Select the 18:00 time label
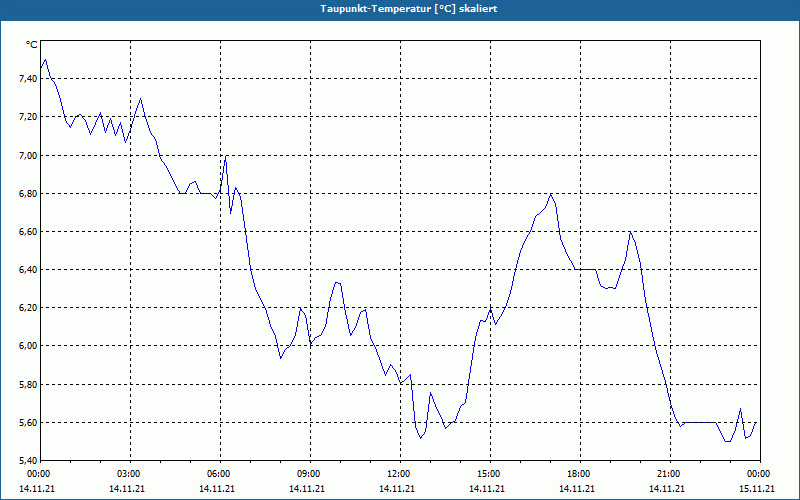This screenshot has width=800, height=500. pyautogui.click(x=580, y=474)
